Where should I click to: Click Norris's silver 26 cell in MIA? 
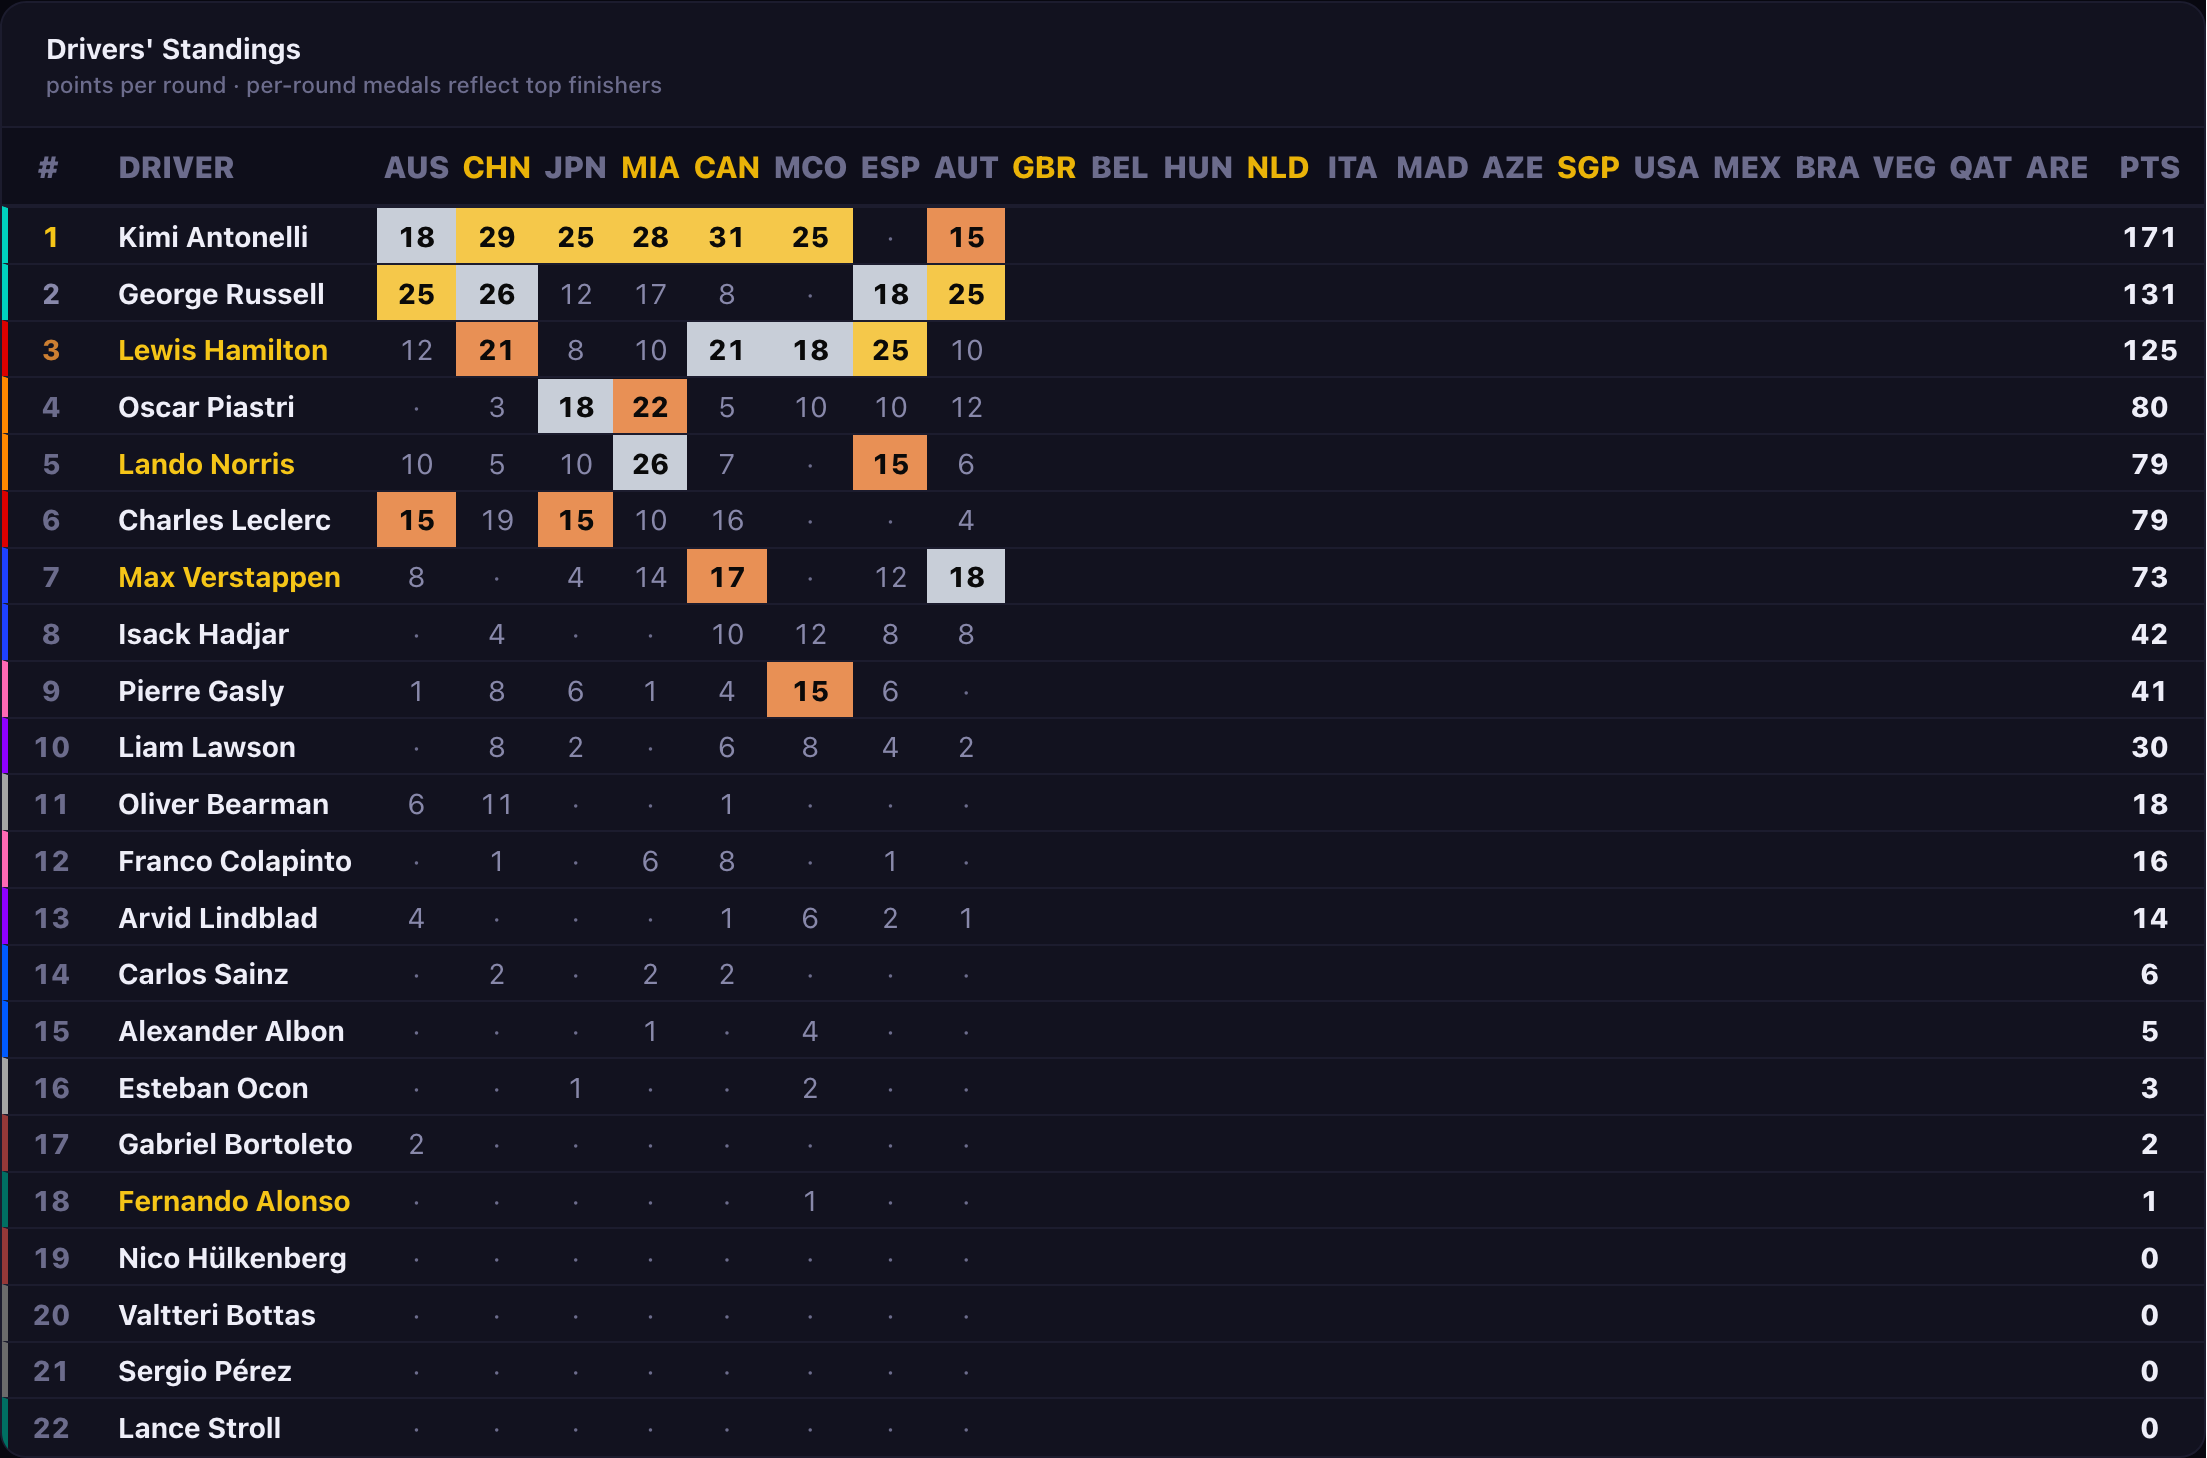pos(650,464)
